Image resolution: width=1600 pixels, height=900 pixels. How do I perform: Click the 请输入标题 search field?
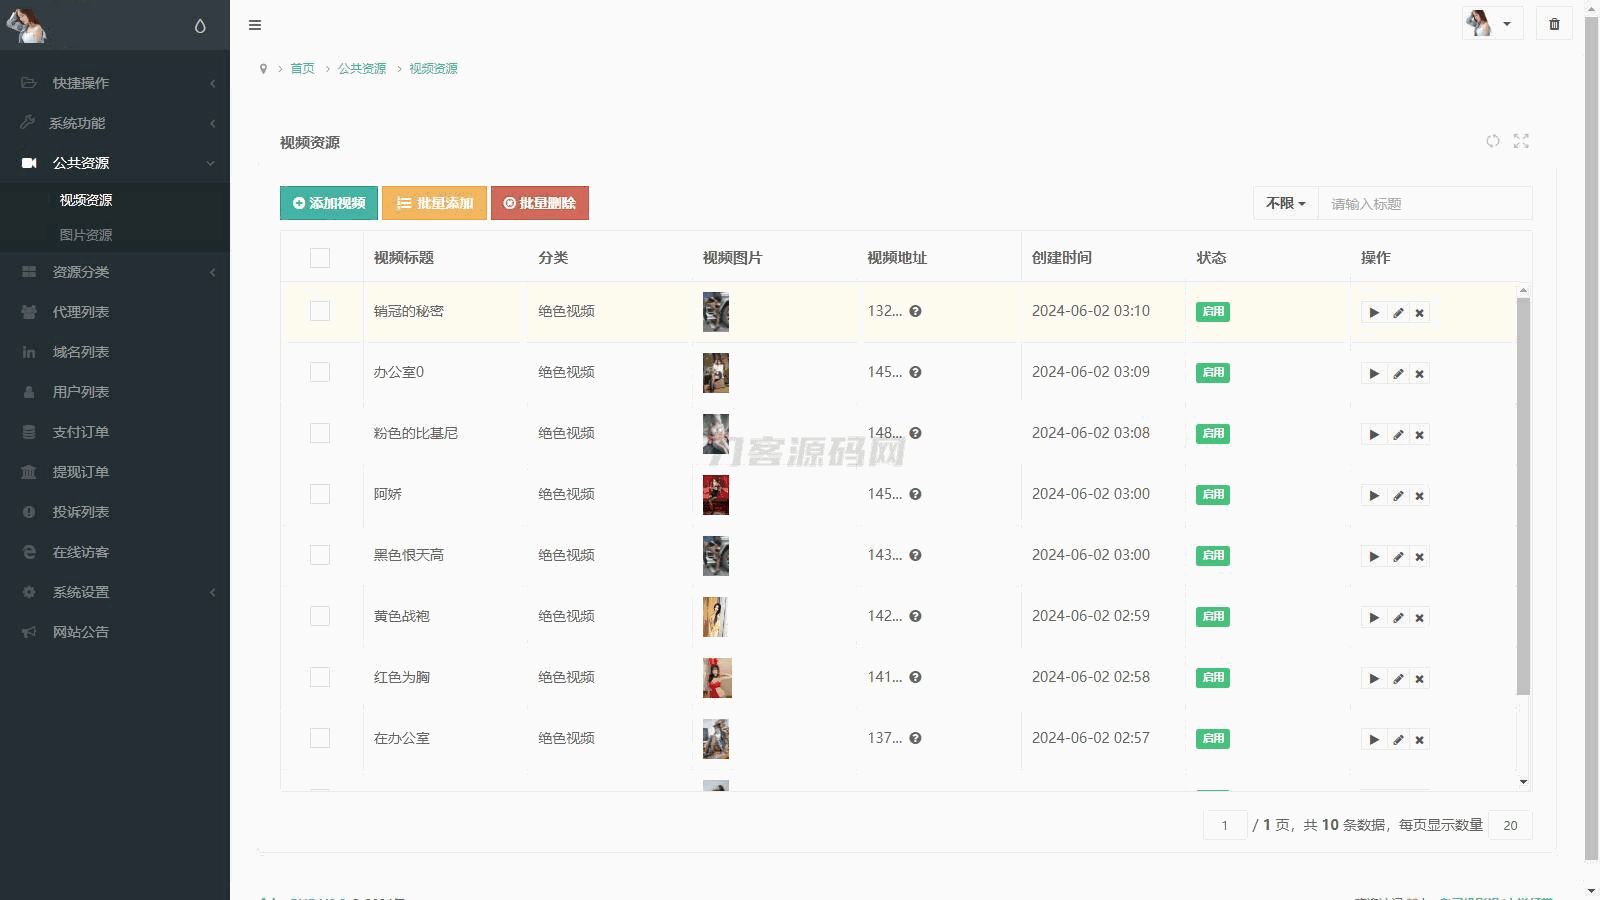pos(1424,203)
